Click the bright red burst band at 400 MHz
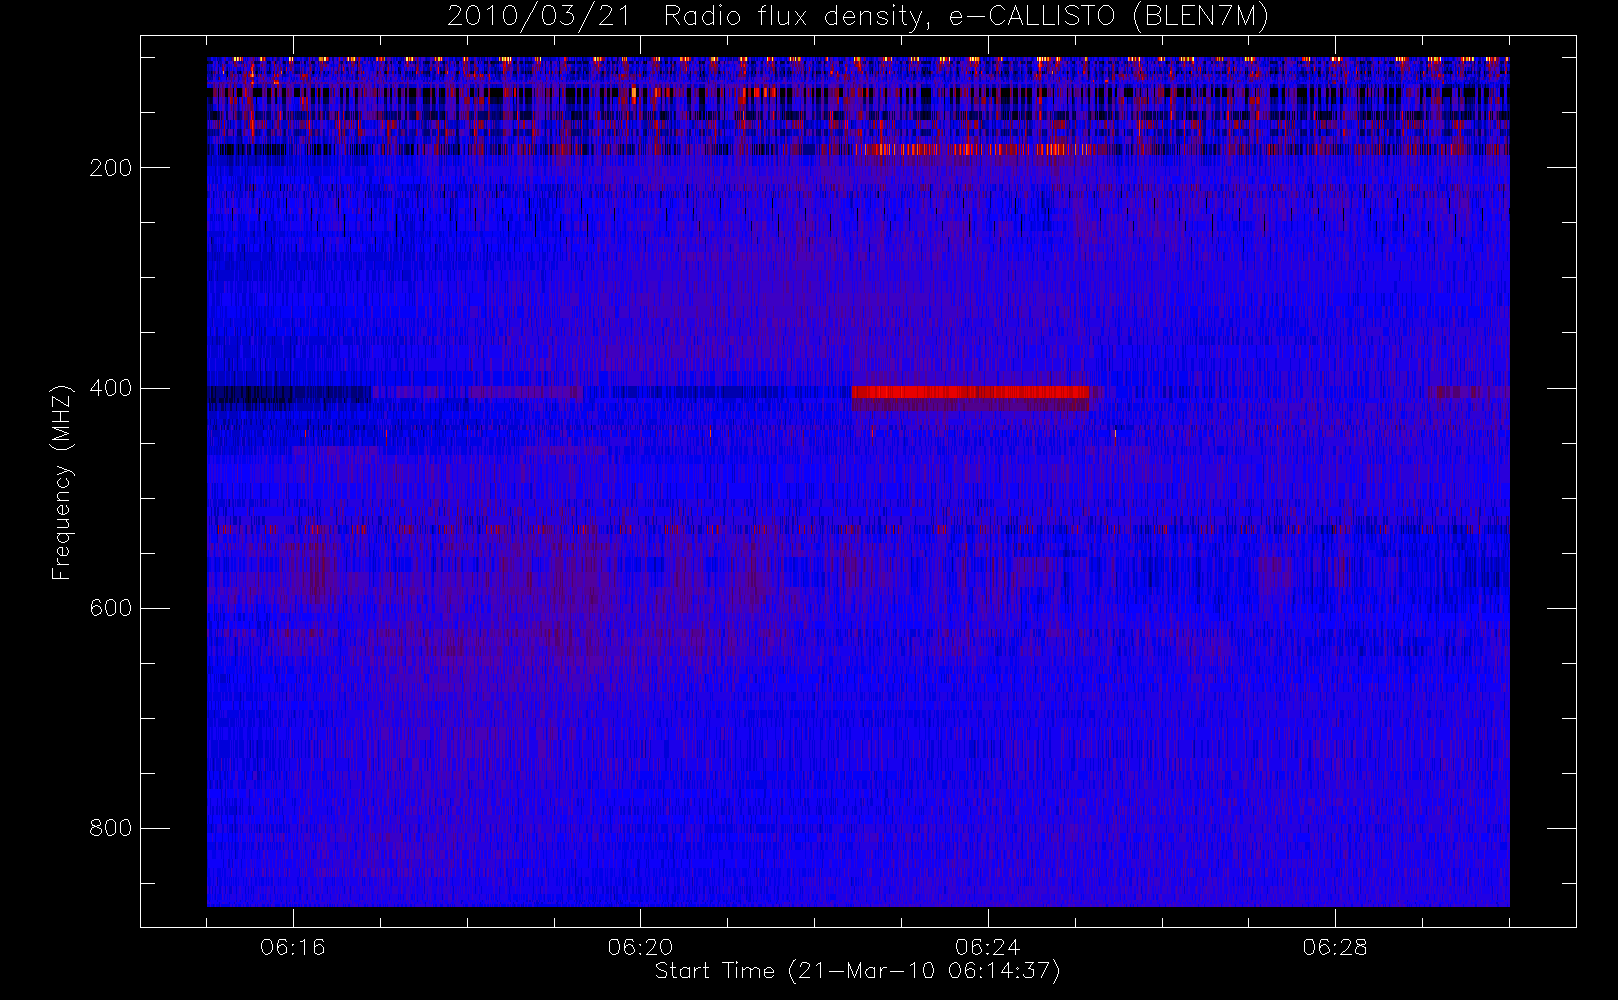 click(x=970, y=392)
